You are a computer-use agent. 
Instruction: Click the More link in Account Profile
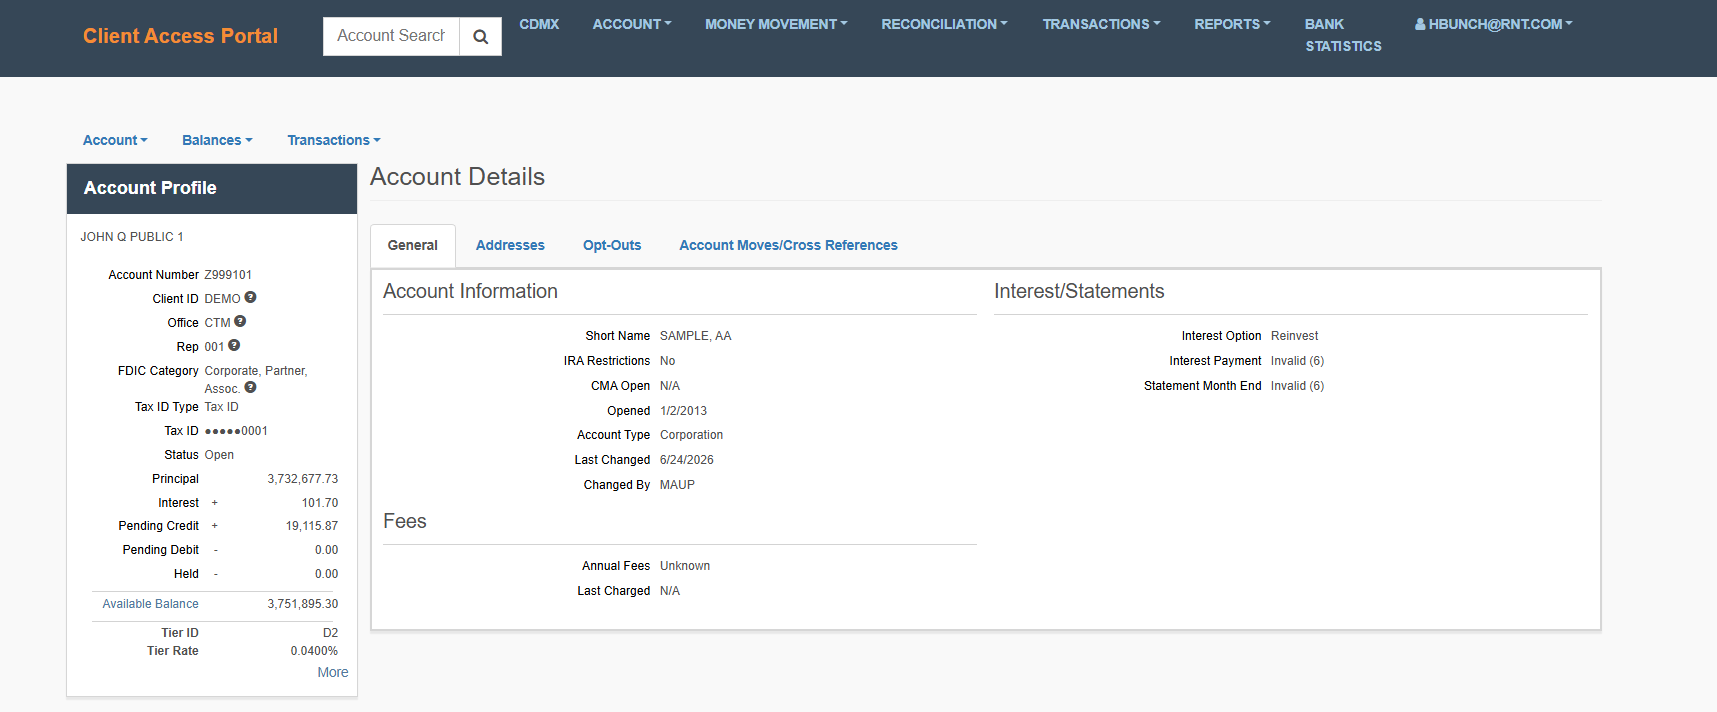pos(333,672)
